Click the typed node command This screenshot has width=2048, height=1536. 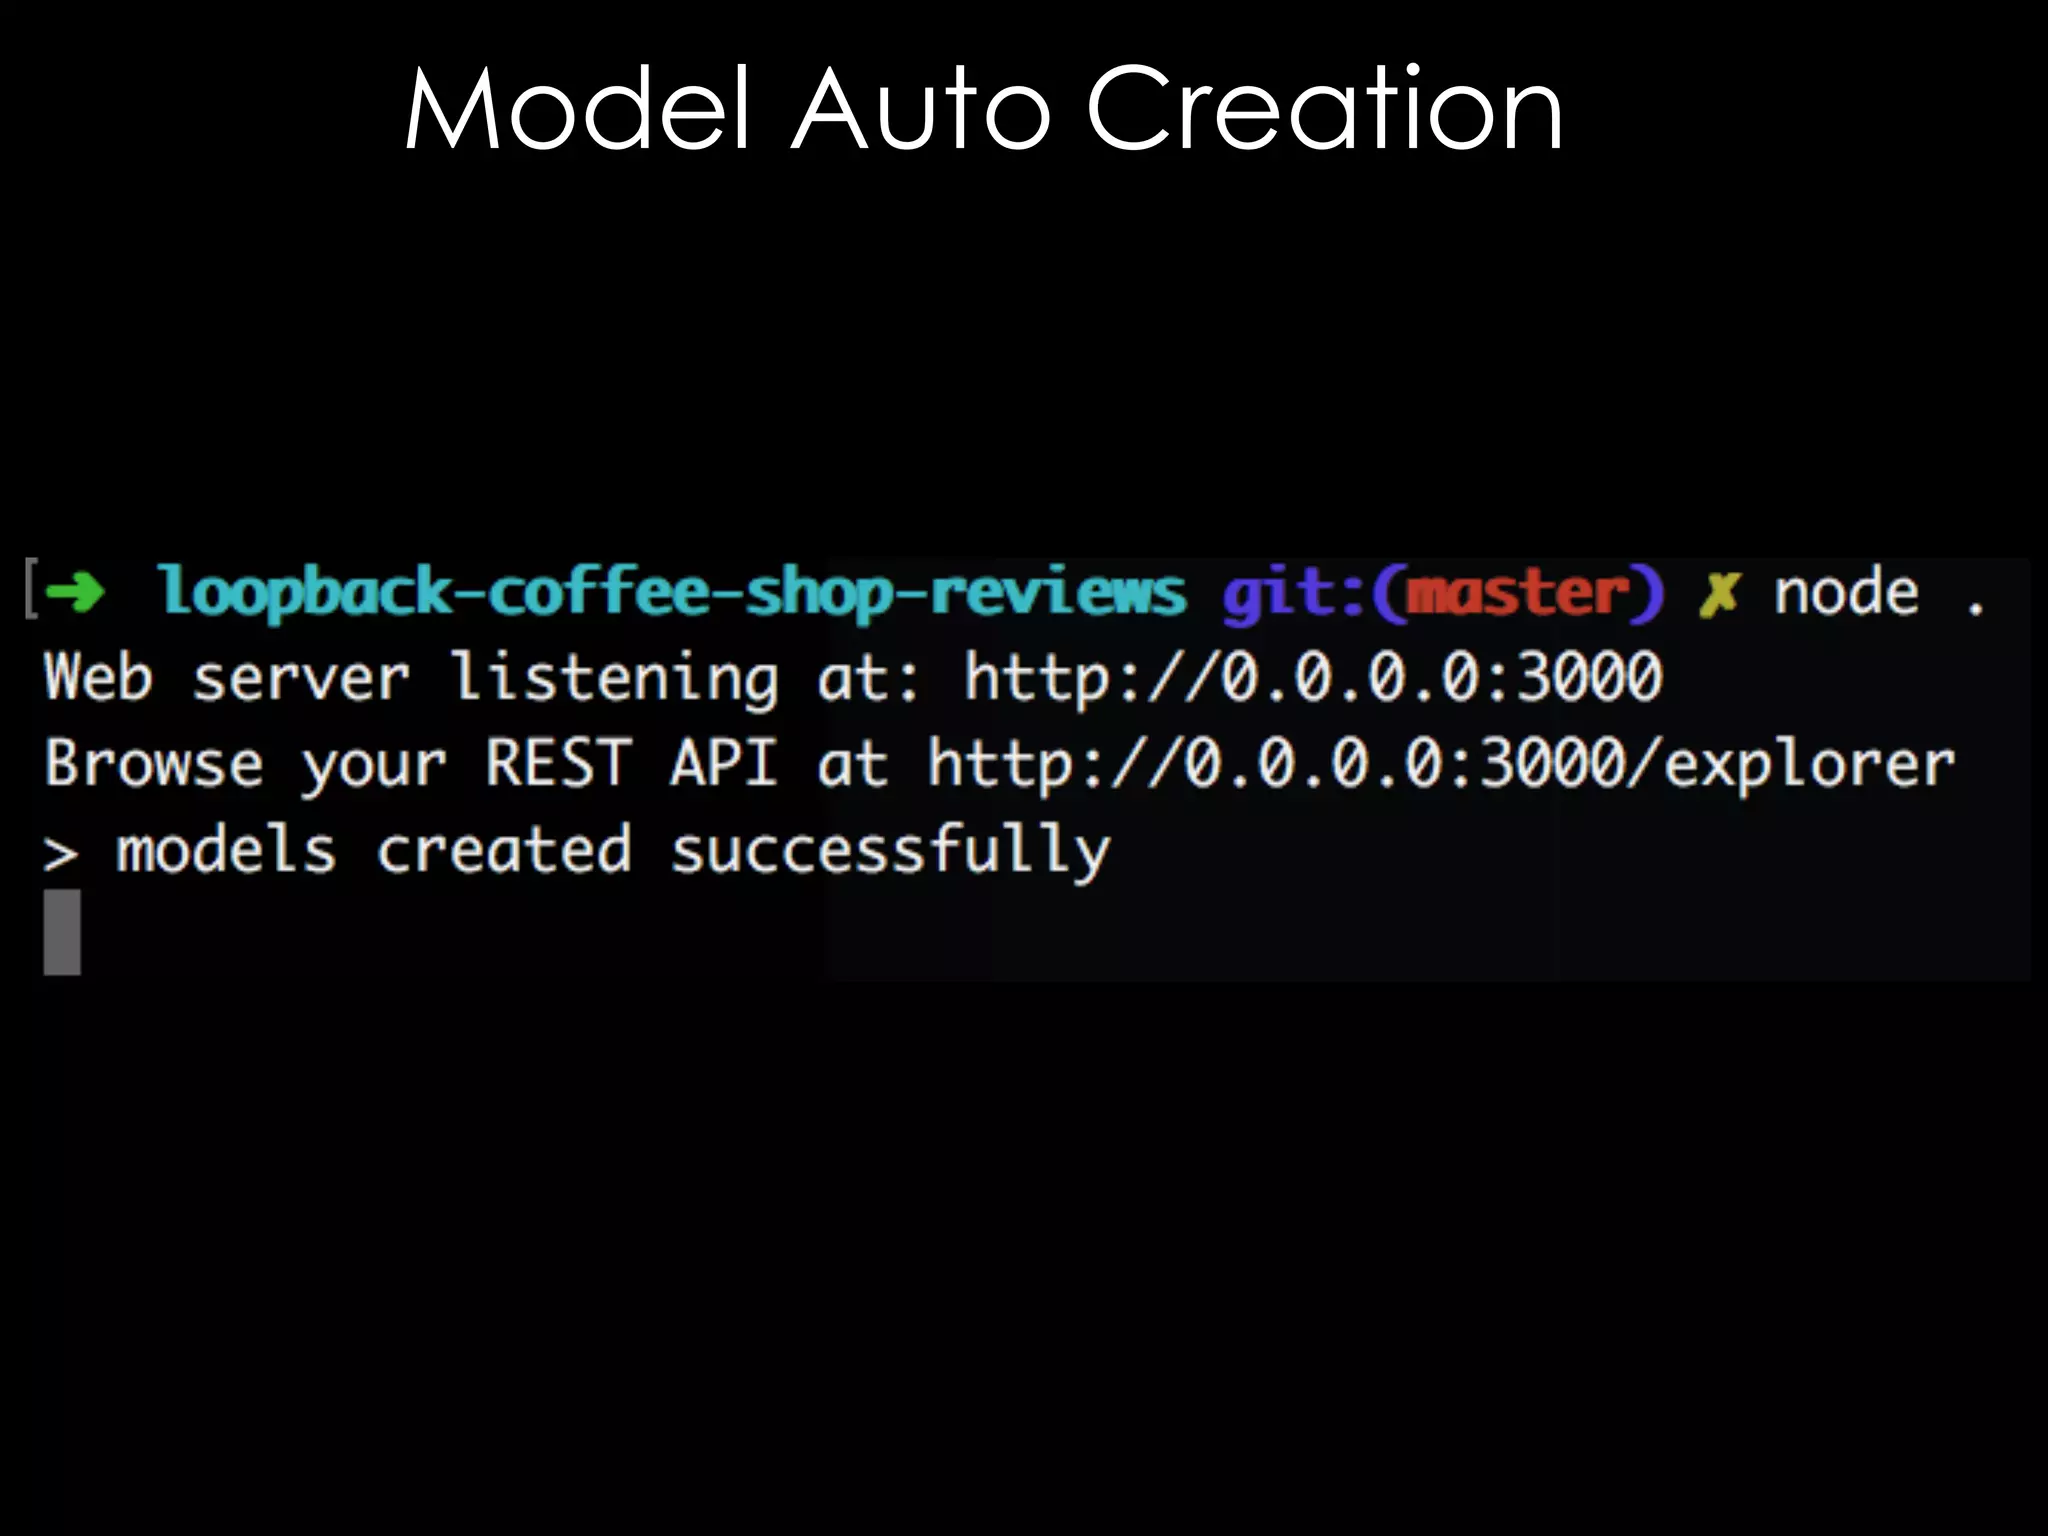pos(1846,593)
